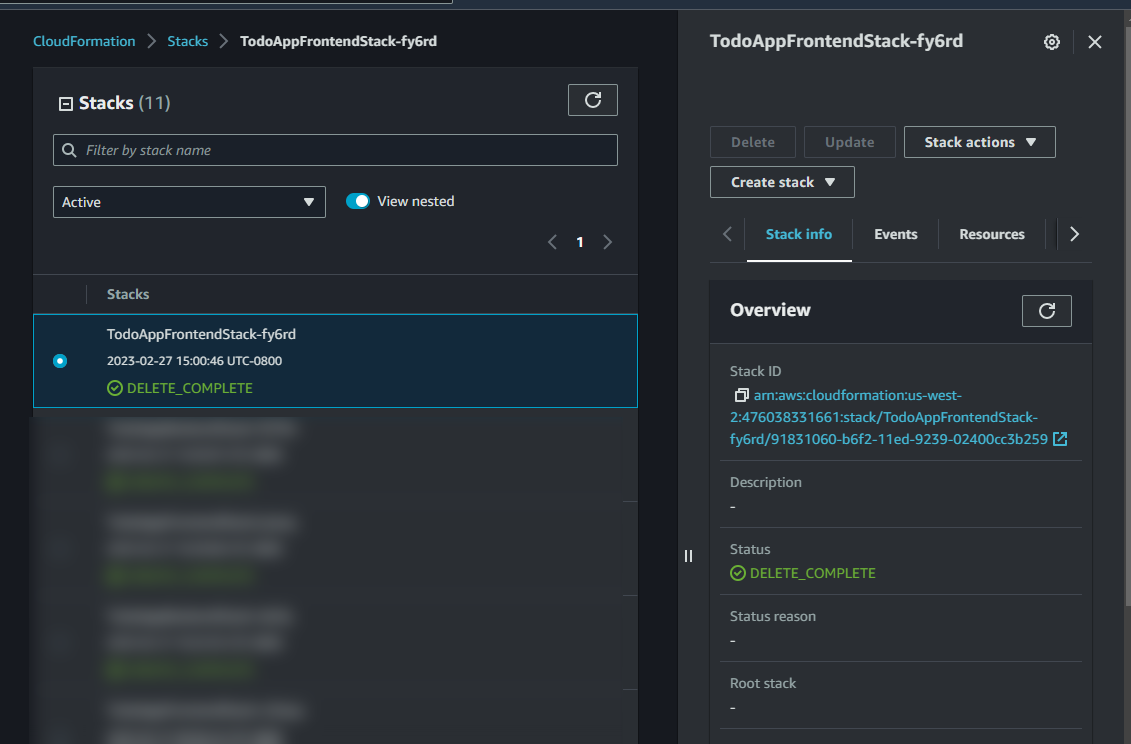Refresh the Overview panel
Viewport: 1131px width, 744px height.
[1046, 310]
